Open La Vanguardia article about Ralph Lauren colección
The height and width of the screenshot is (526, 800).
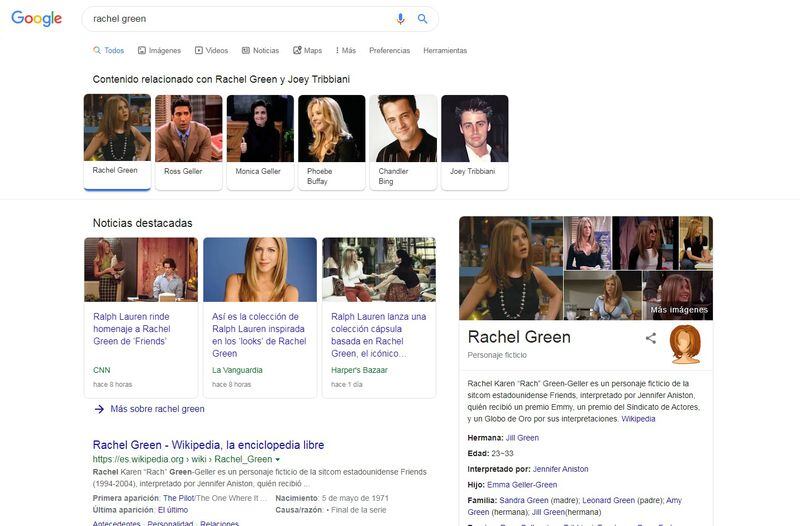pyautogui.click(x=259, y=335)
